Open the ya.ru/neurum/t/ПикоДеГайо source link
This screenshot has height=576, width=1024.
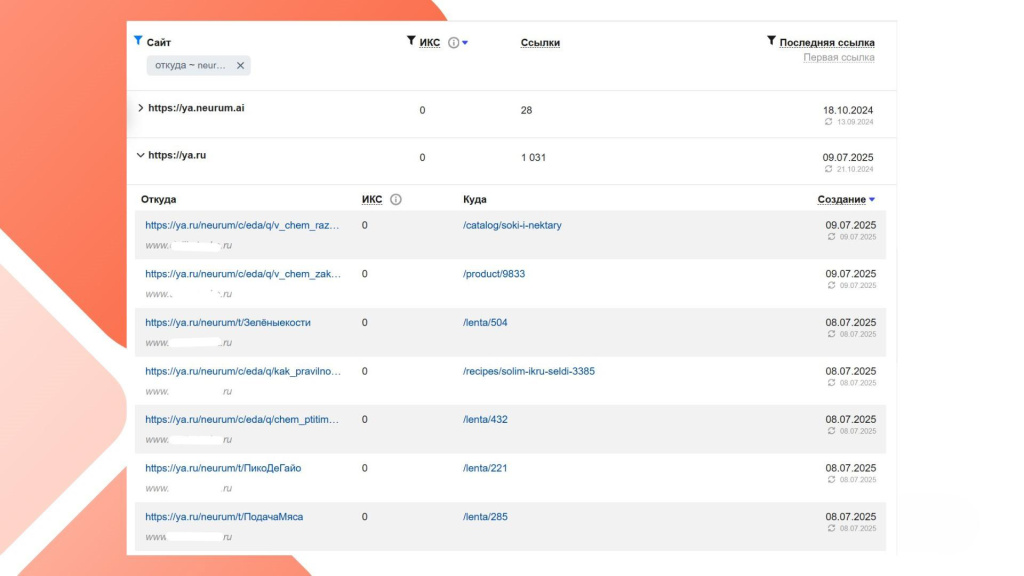coord(222,468)
